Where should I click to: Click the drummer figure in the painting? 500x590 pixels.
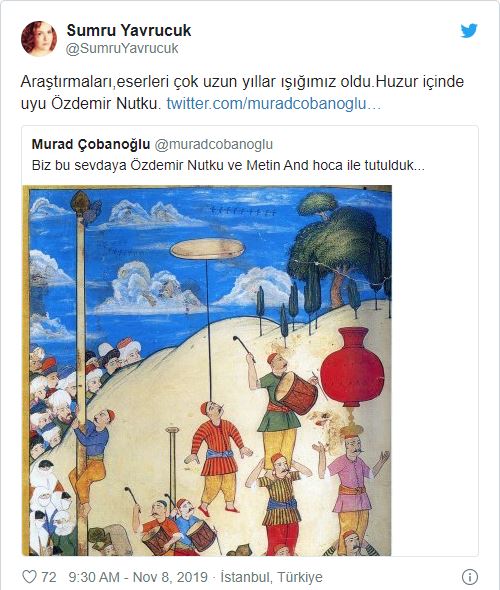pyautogui.click(x=280, y=403)
